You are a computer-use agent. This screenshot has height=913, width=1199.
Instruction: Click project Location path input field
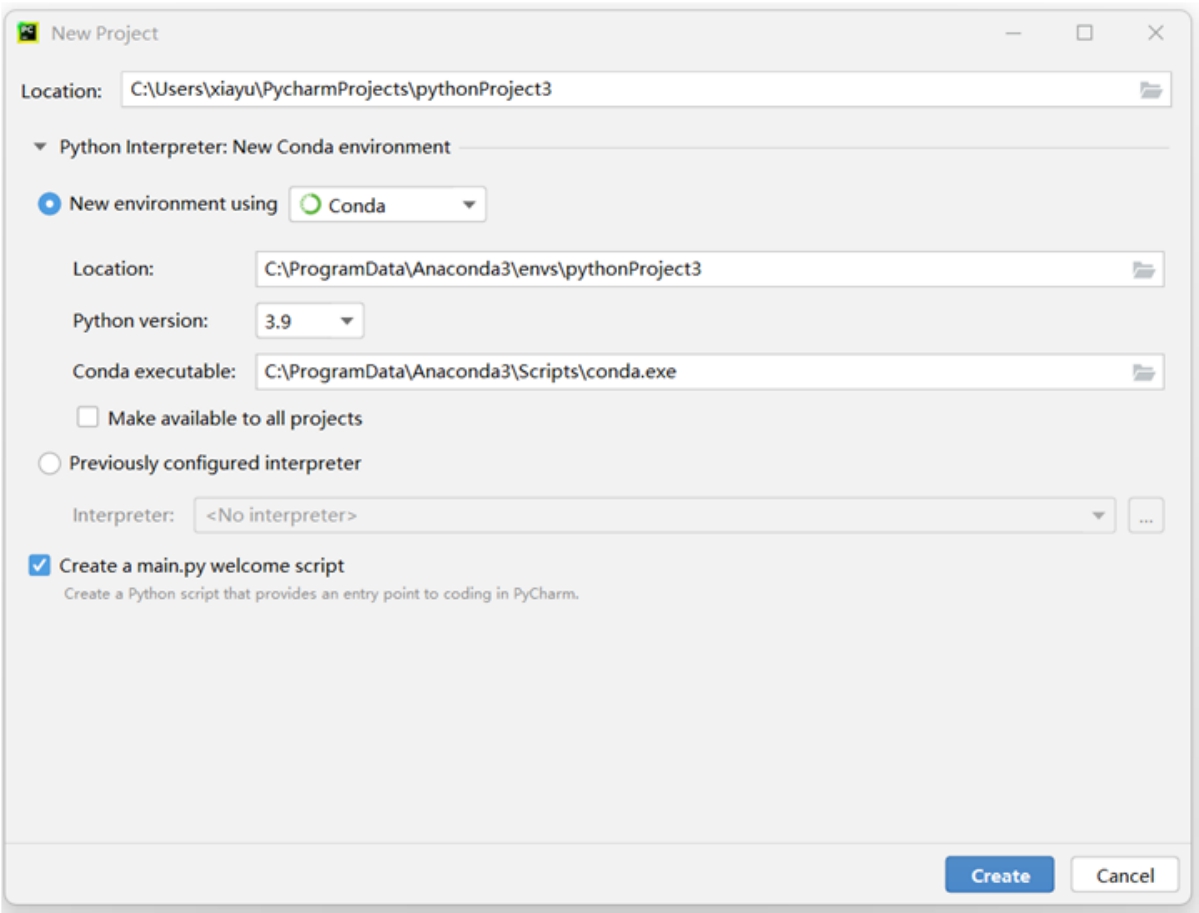[646, 89]
